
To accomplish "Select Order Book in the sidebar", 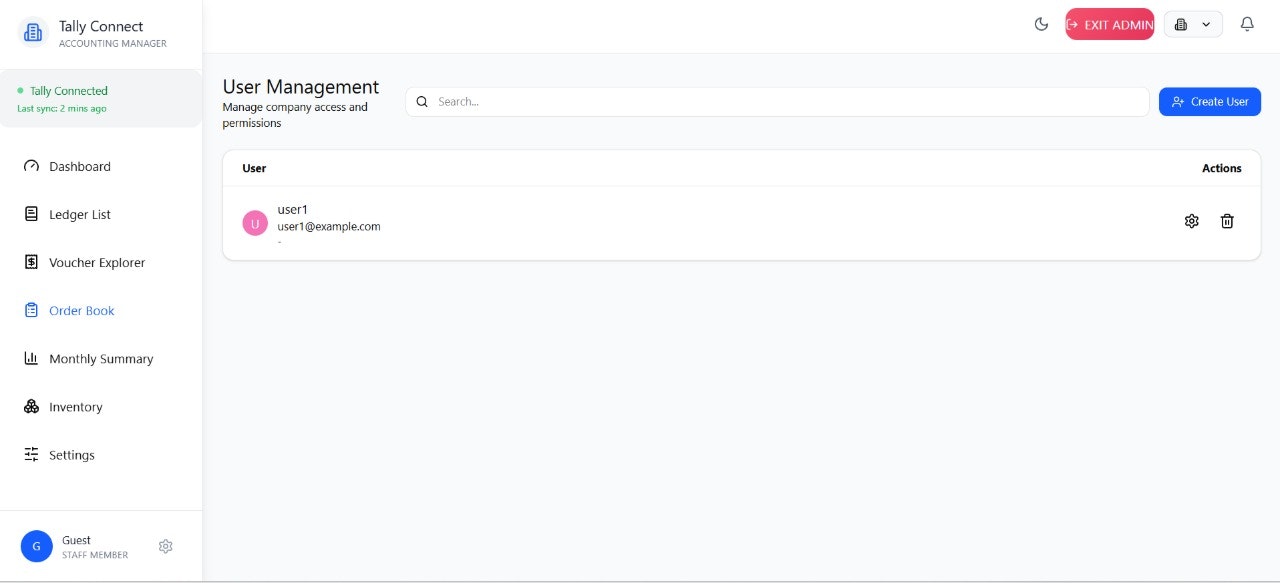I will (100, 310).
